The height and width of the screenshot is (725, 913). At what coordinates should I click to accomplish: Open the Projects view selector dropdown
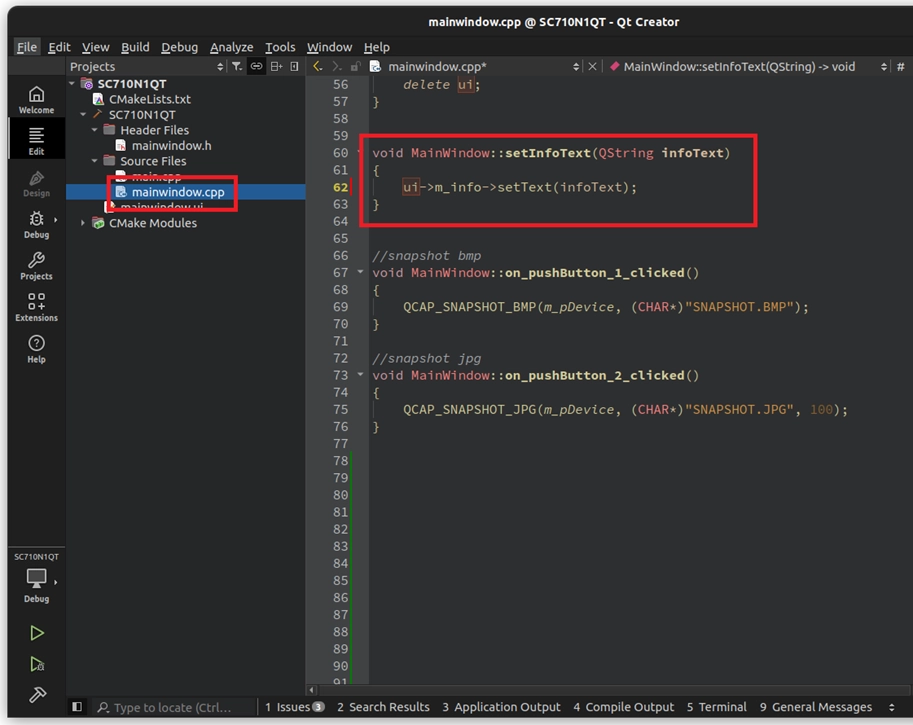pos(220,66)
